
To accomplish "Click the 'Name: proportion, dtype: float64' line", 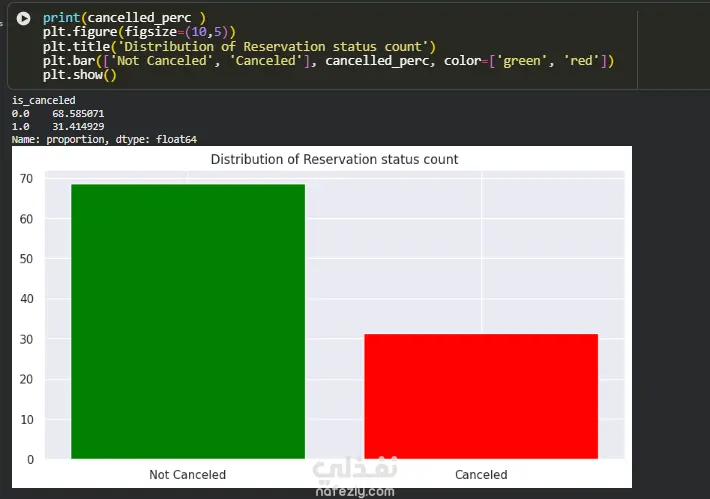I will pos(104,139).
